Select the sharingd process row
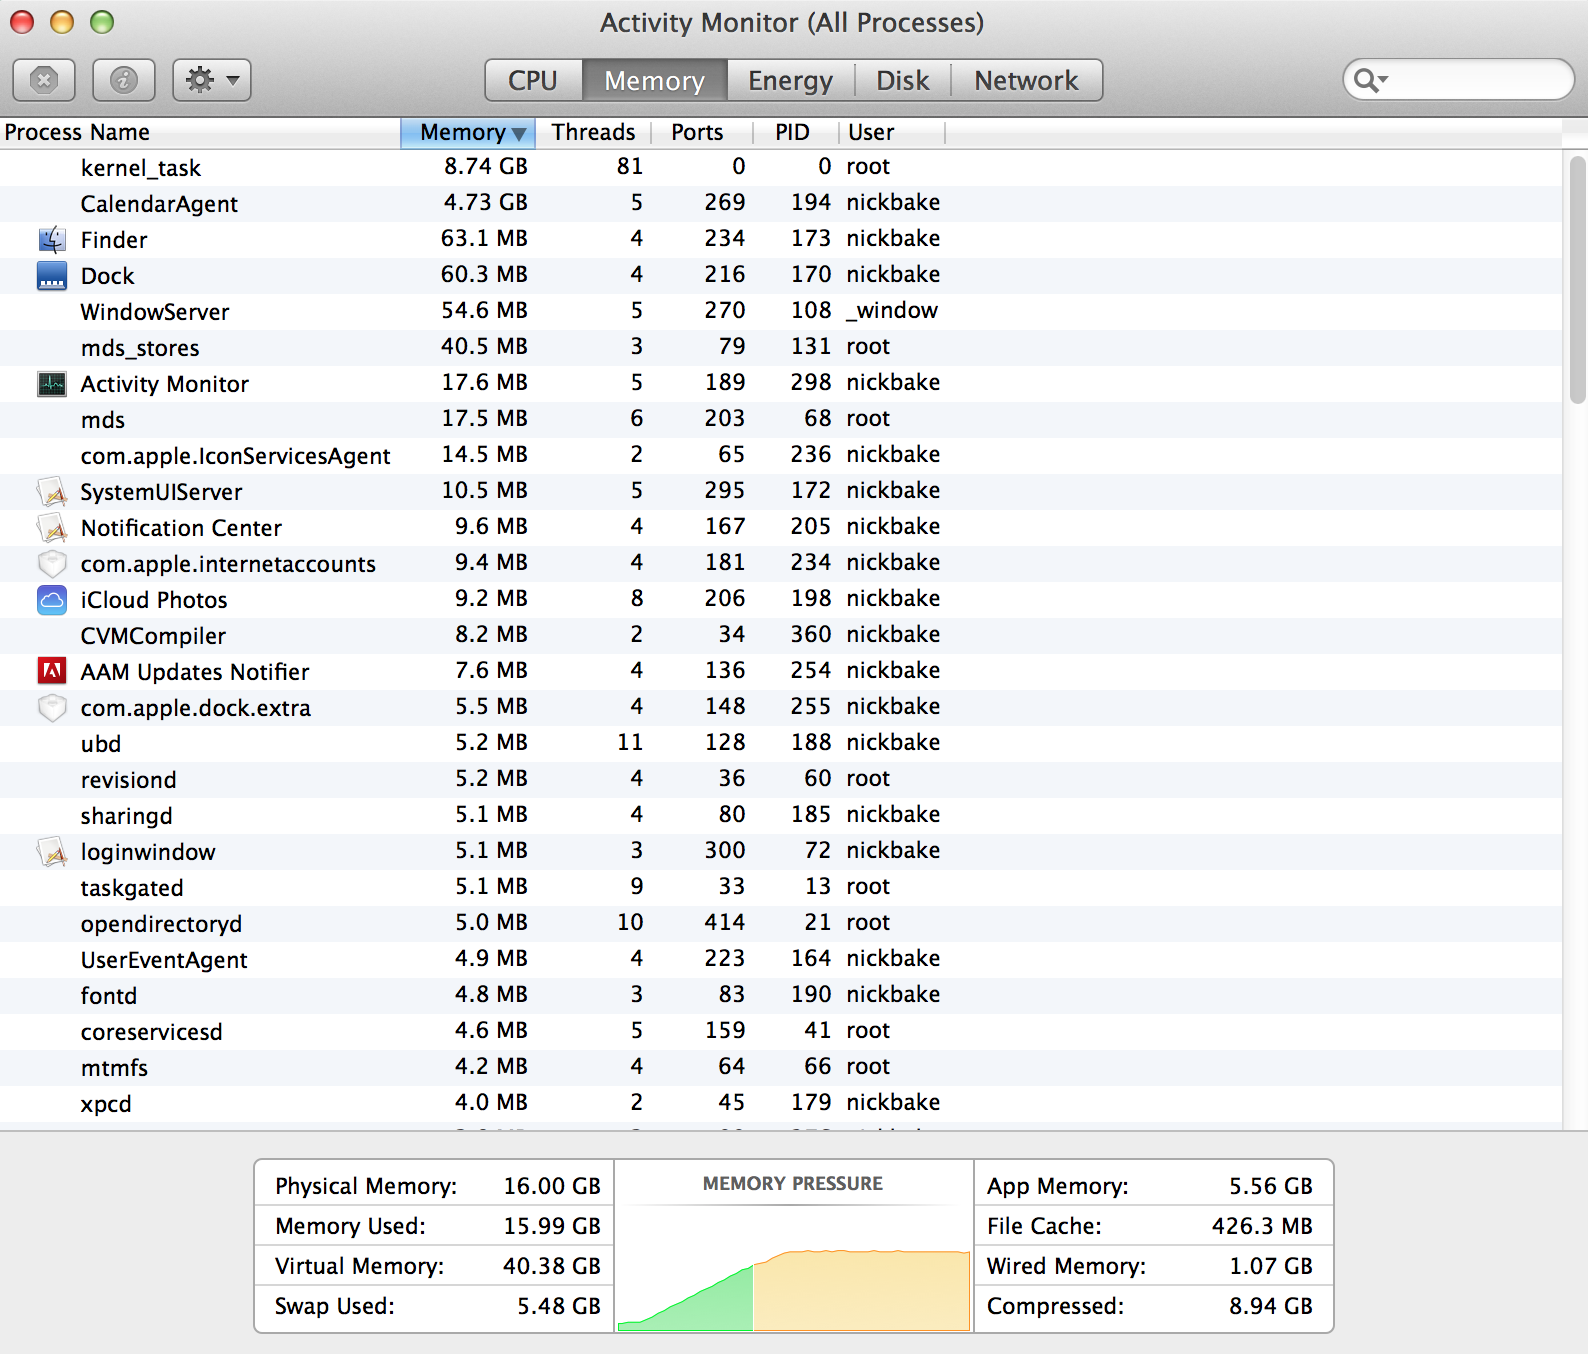 click(780, 815)
